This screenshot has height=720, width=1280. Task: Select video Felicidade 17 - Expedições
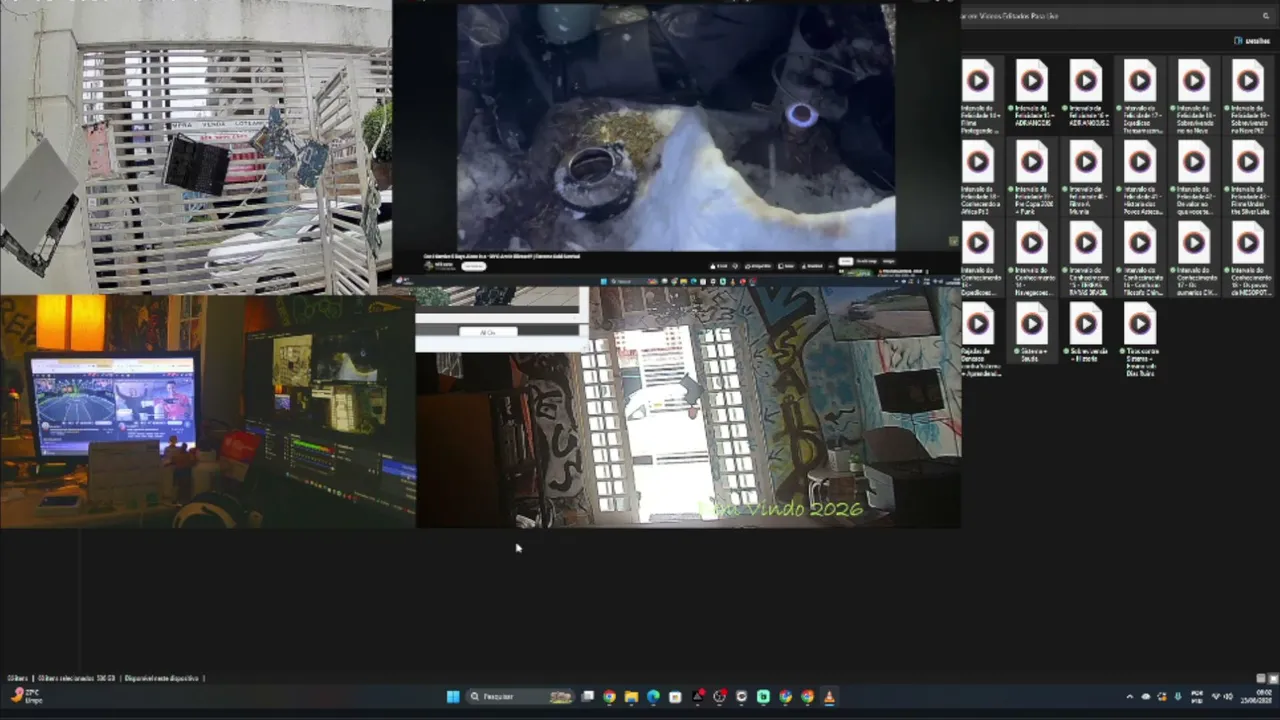1140,97
